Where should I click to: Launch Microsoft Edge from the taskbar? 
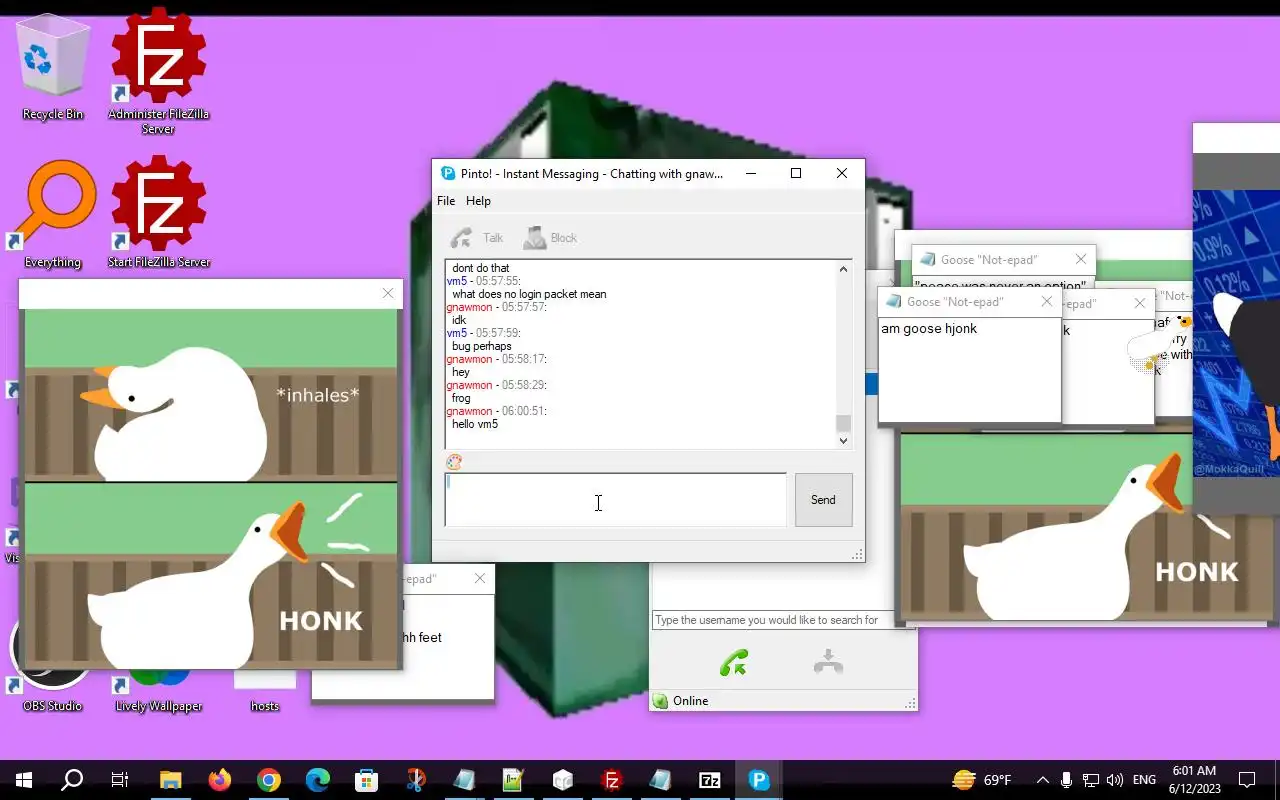[x=317, y=780]
